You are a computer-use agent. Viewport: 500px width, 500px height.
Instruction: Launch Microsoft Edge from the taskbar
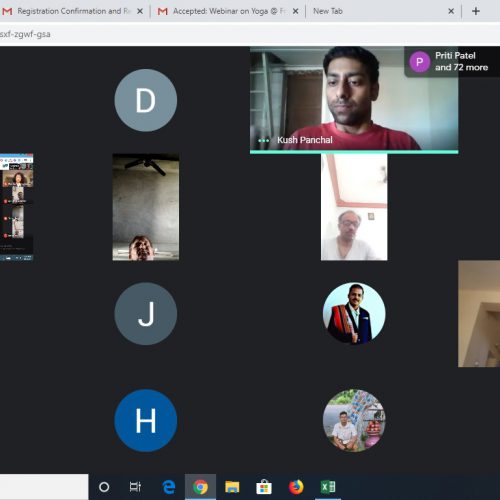(x=169, y=487)
